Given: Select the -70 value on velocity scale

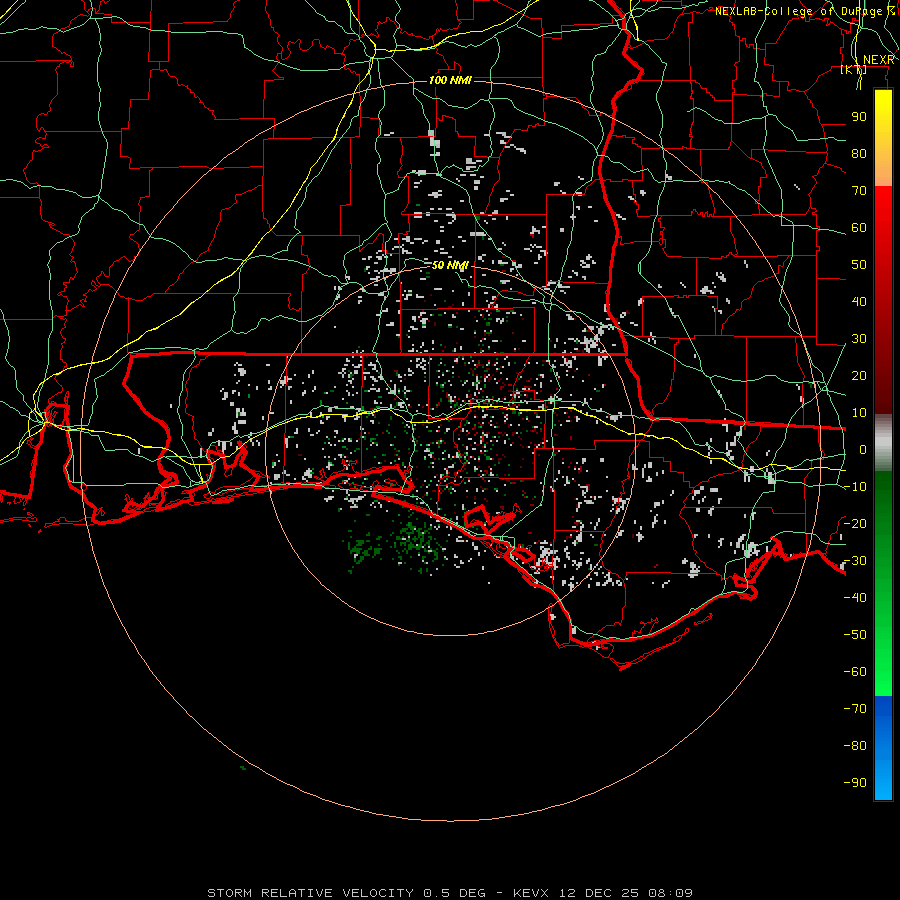Looking at the screenshot, I should pyautogui.click(x=855, y=708).
